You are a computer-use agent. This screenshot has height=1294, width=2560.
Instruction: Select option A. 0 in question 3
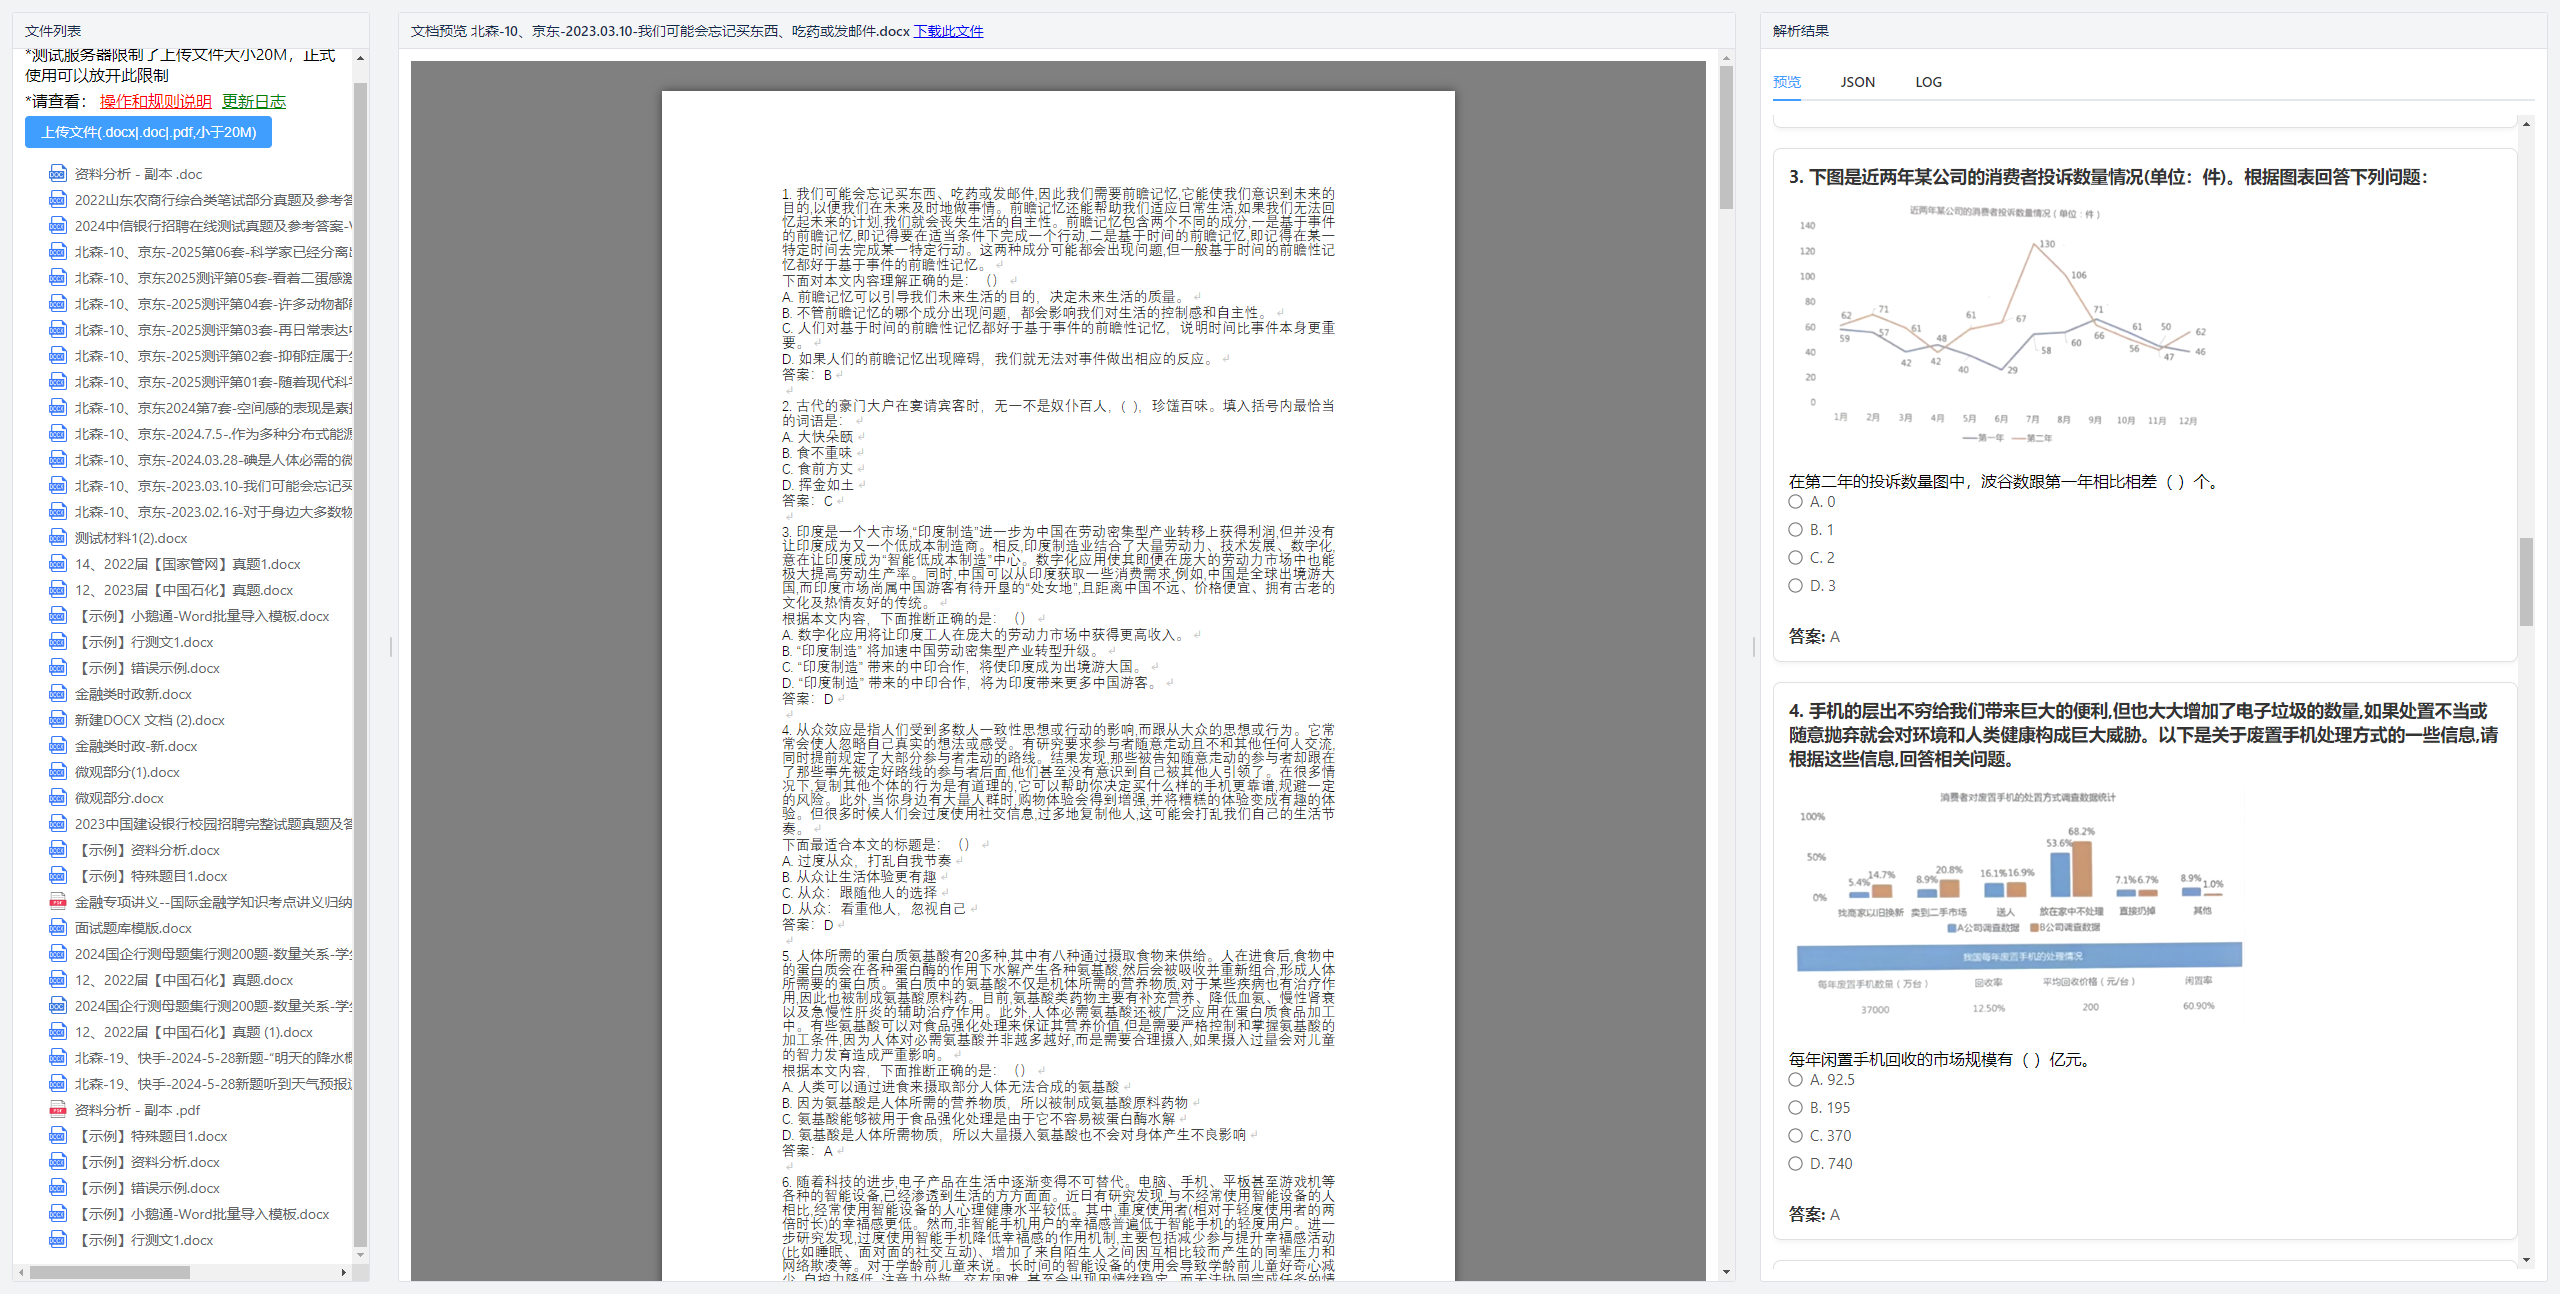tap(1795, 502)
